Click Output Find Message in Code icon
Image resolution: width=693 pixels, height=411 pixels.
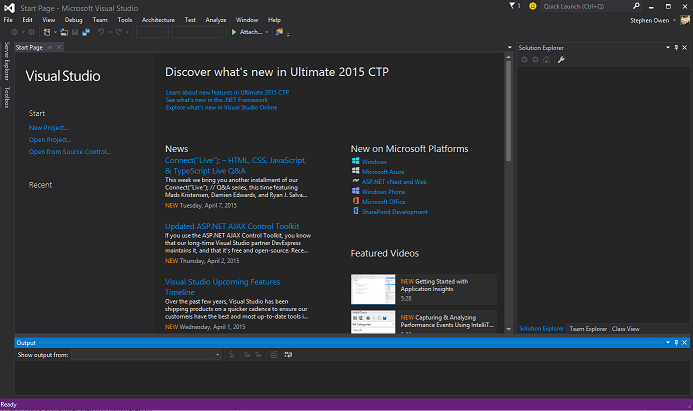click(232, 355)
